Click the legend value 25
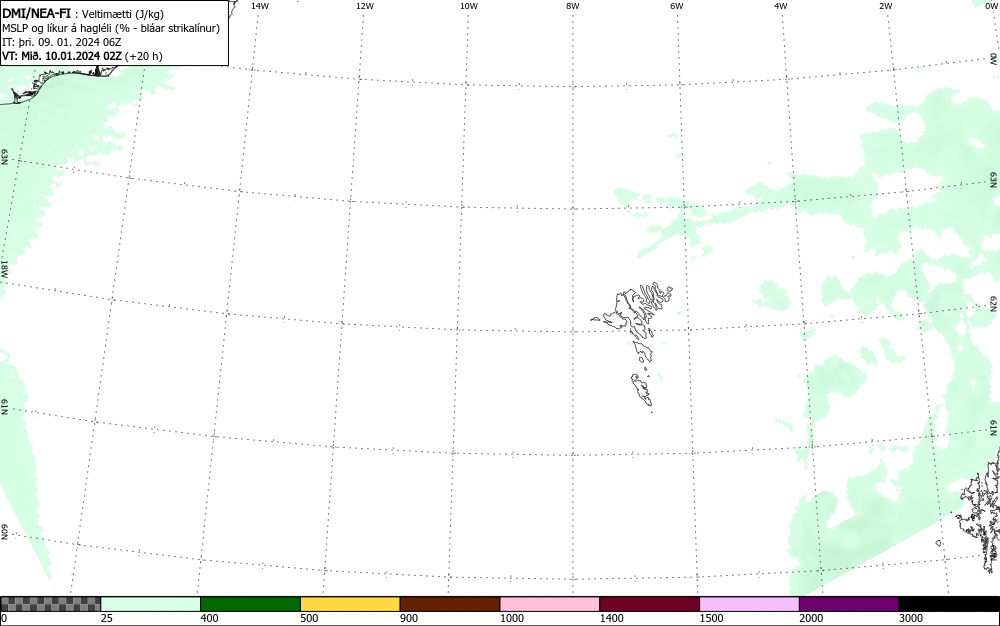The width and height of the screenshot is (1000, 626). (107, 618)
